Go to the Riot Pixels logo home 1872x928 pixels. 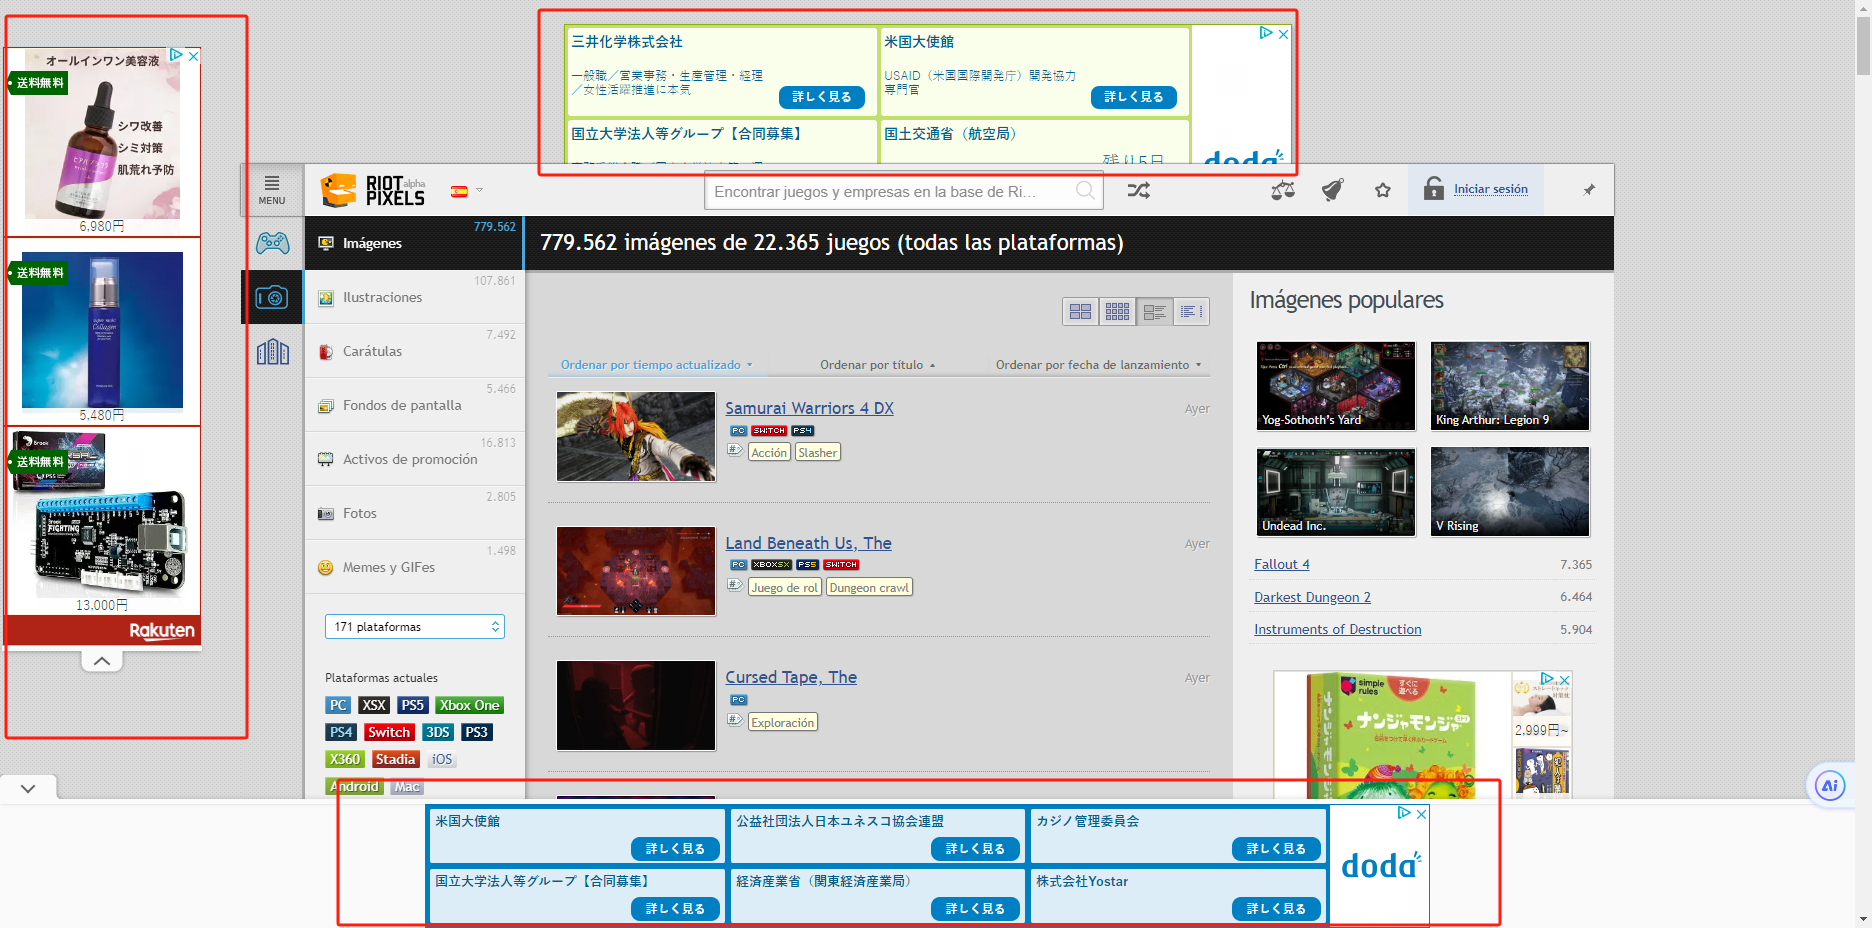pyautogui.click(x=372, y=190)
